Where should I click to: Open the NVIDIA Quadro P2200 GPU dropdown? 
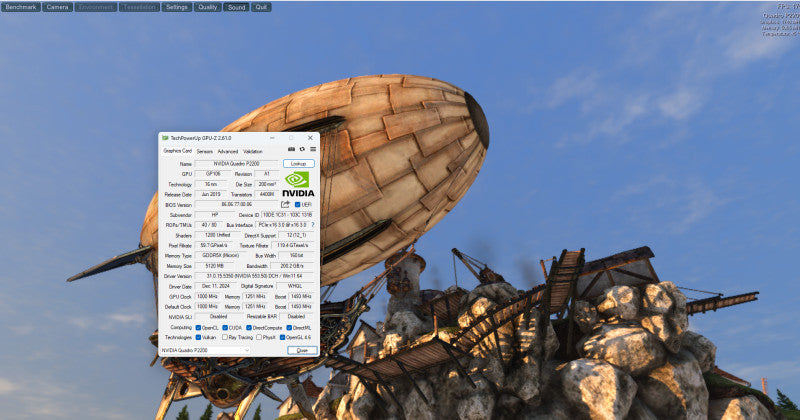[x=205, y=350]
